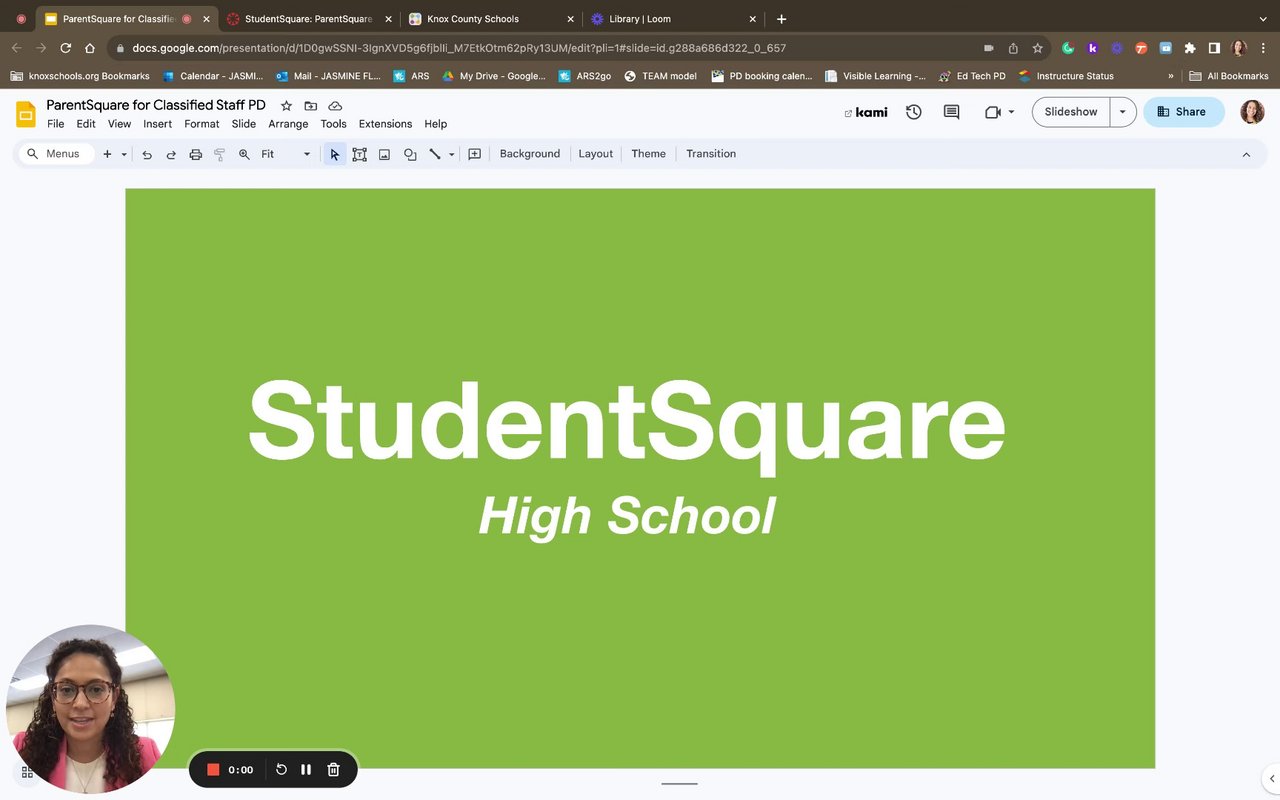Open the Background options
Image resolution: width=1280 pixels, height=800 pixels.
[x=530, y=154]
